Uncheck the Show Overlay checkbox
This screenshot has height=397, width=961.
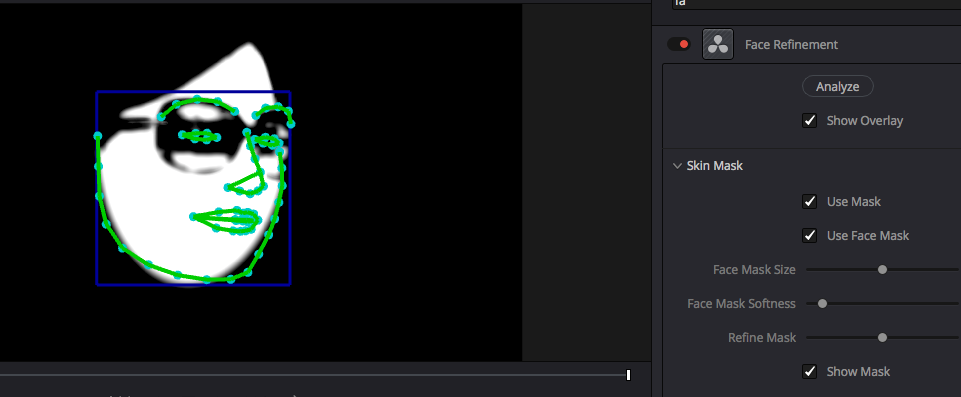tap(810, 120)
